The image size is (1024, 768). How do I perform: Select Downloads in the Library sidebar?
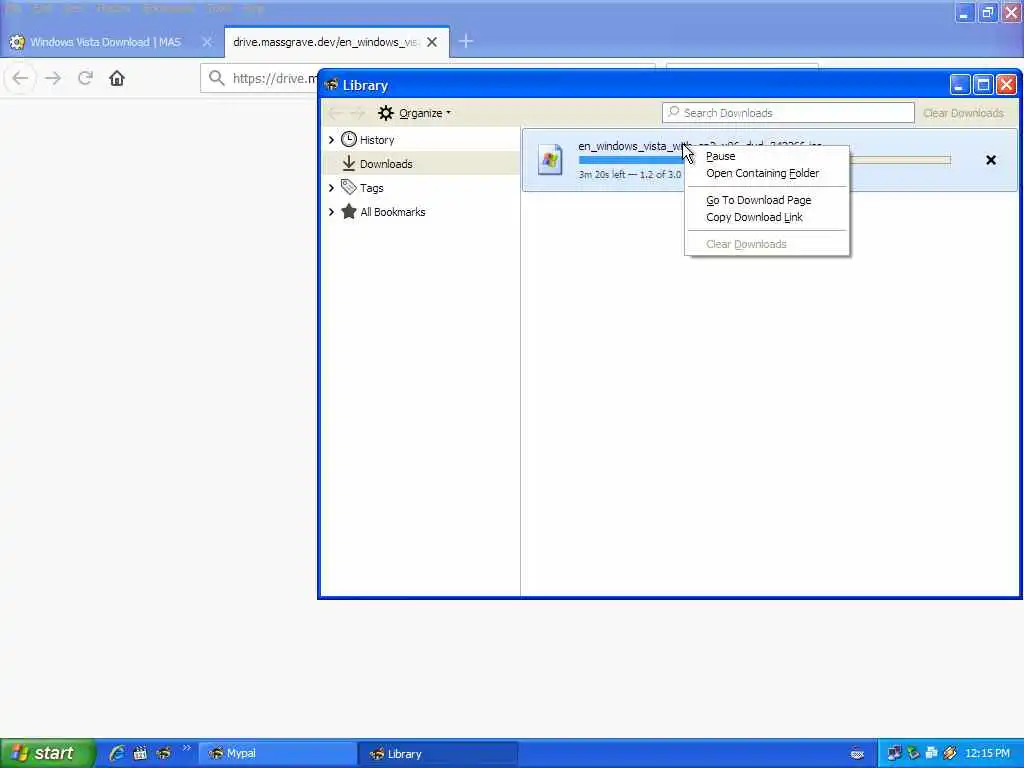point(385,164)
